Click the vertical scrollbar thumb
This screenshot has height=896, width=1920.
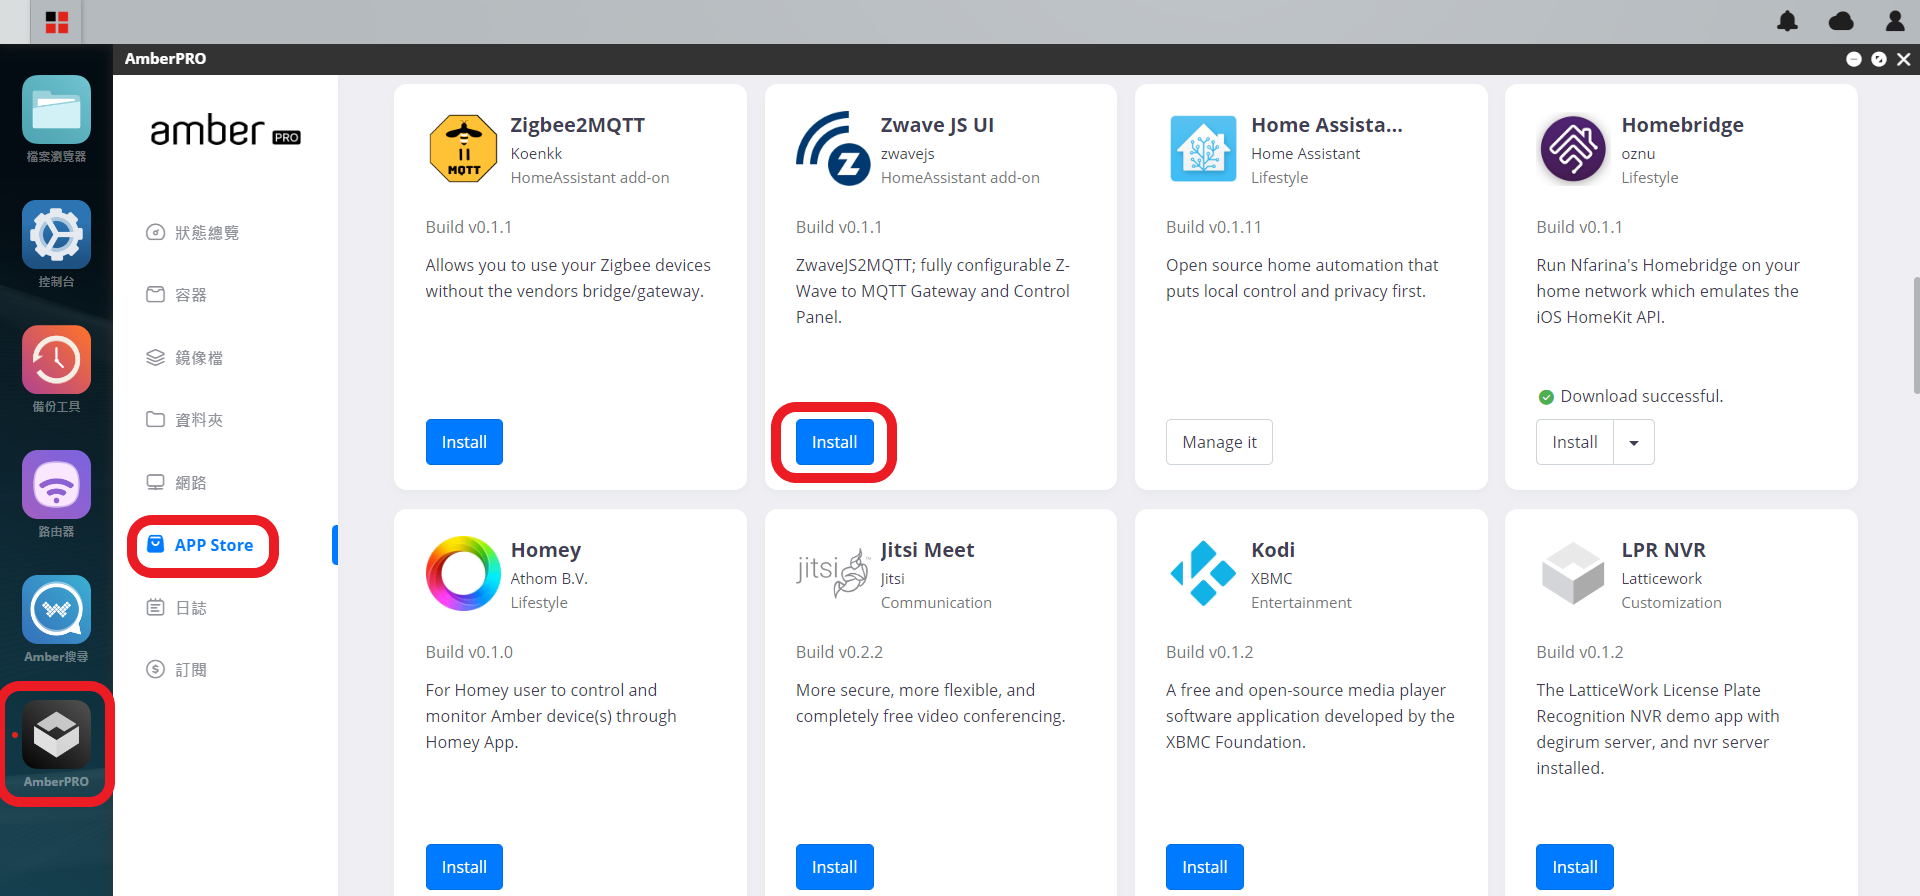(x=1915, y=335)
